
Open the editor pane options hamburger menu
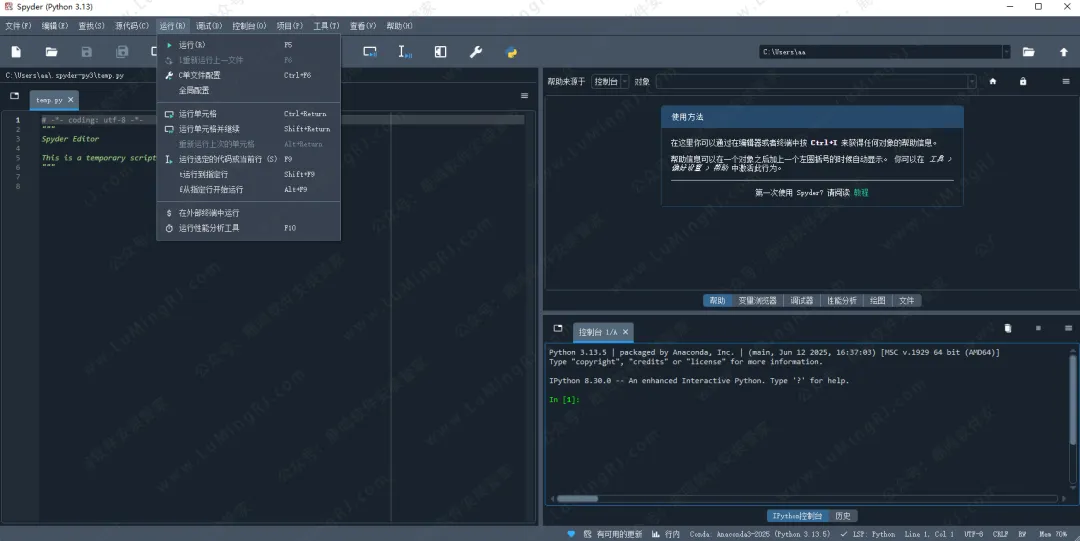pos(524,96)
